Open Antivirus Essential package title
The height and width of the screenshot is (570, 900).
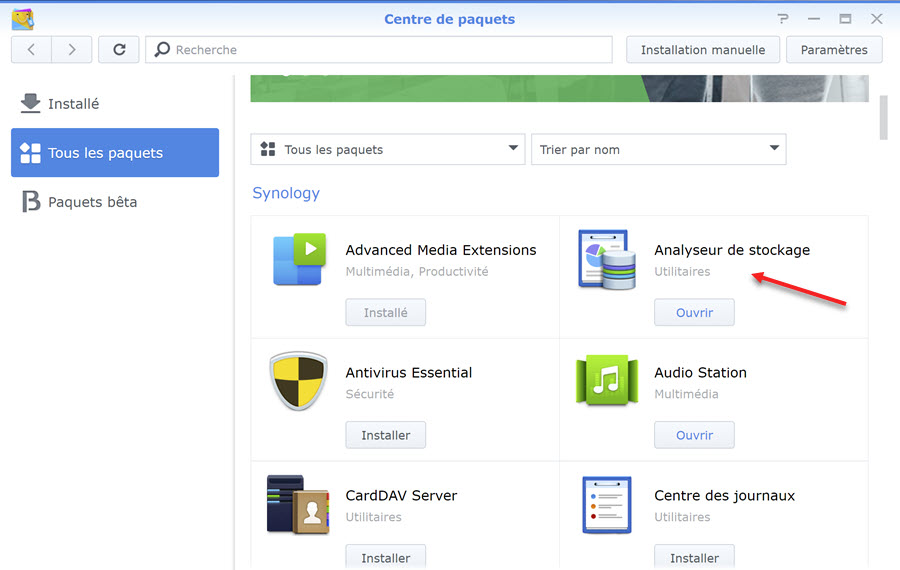(409, 373)
